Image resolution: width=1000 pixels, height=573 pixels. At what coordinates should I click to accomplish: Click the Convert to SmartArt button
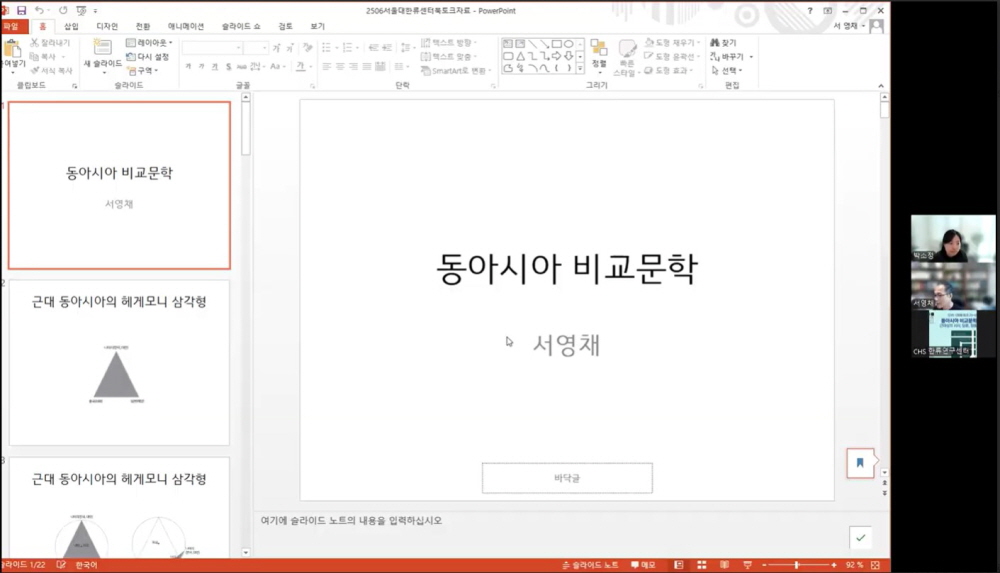tap(455, 70)
